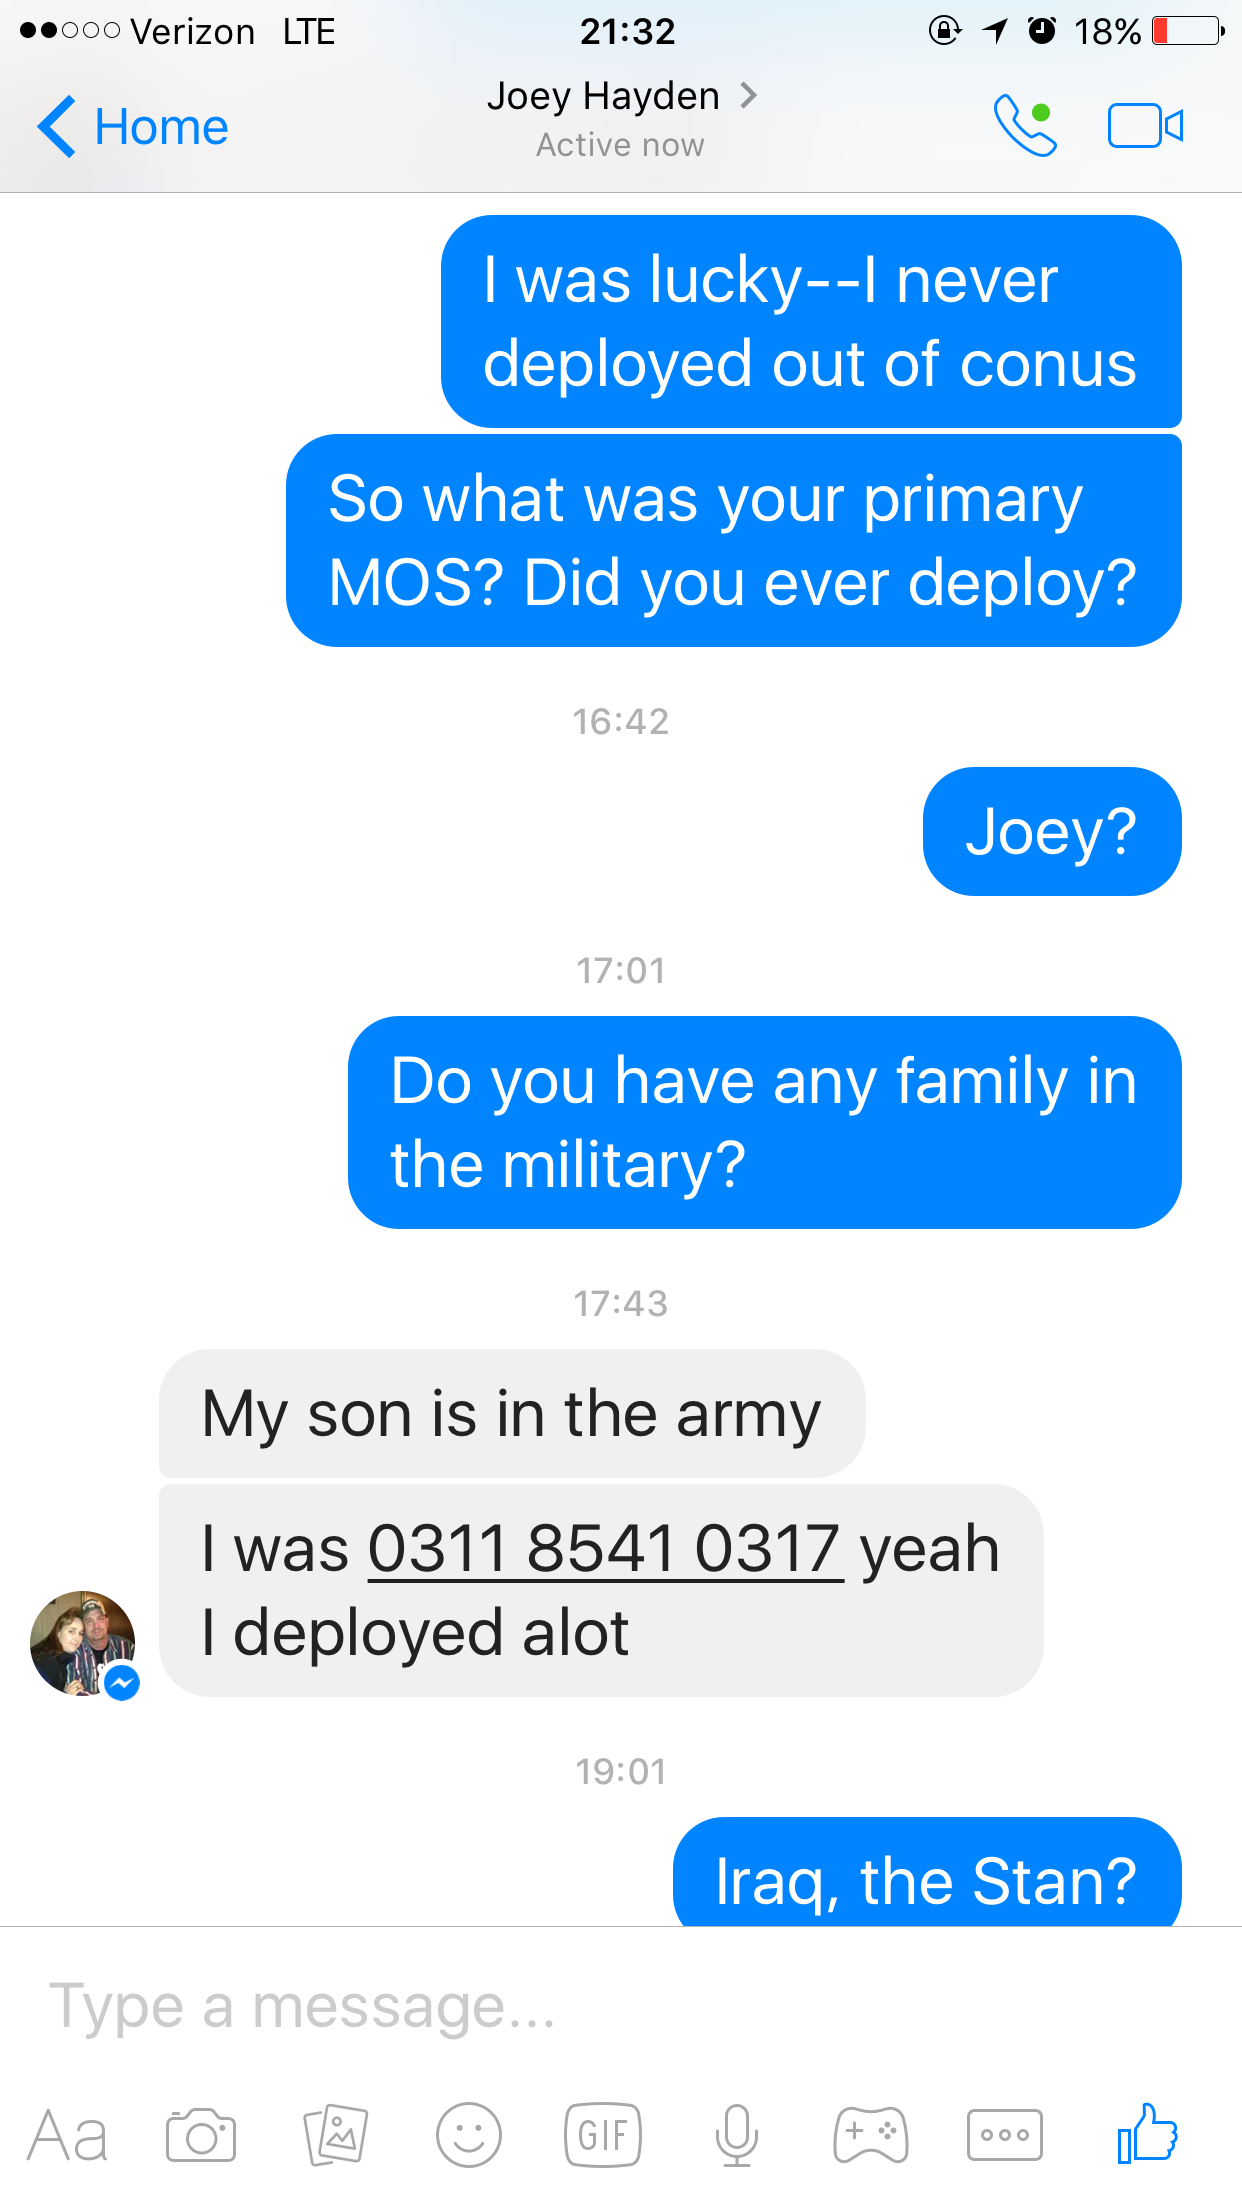Viewport: 1242px width, 2208px height.
Task: Open Joey's profile picture thumbnail
Action: (83, 1643)
